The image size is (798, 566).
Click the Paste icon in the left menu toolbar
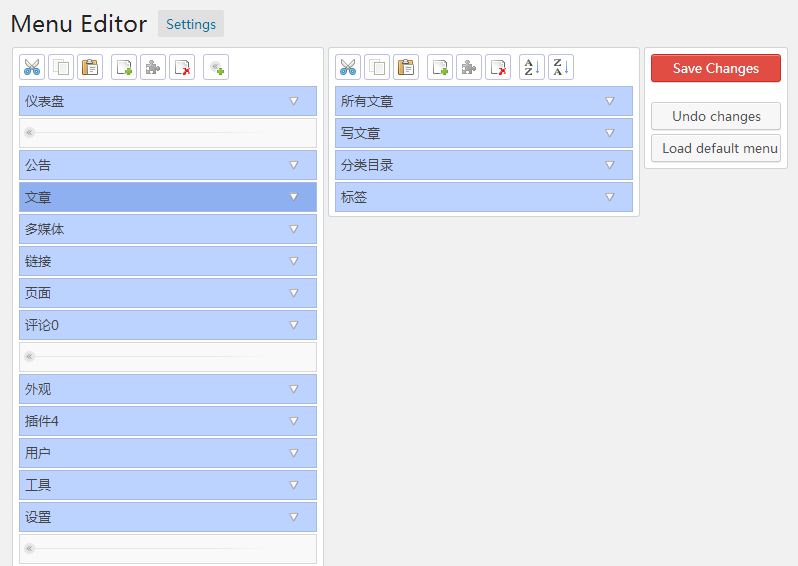tap(90, 67)
